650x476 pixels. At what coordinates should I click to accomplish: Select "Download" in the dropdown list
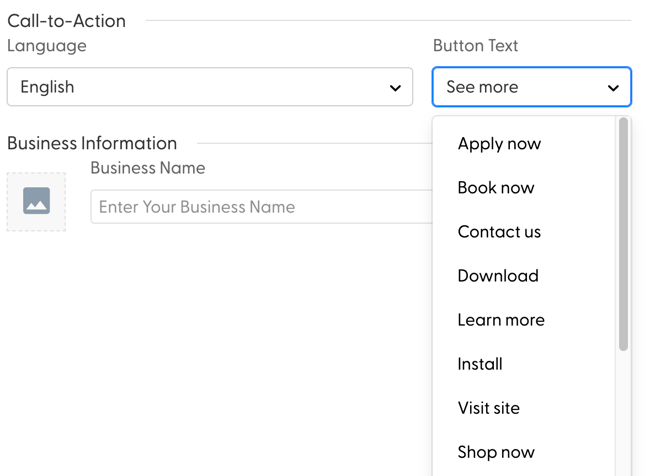pyautogui.click(x=498, y=276)
